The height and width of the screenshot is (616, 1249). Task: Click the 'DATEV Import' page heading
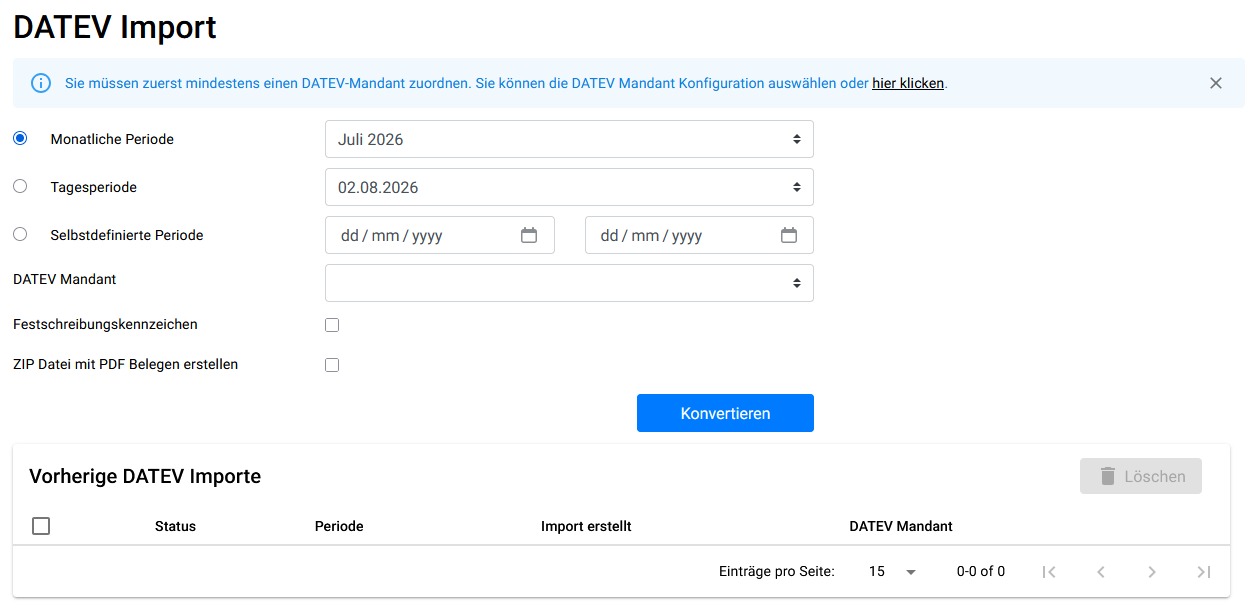click(x=115, y=27)
